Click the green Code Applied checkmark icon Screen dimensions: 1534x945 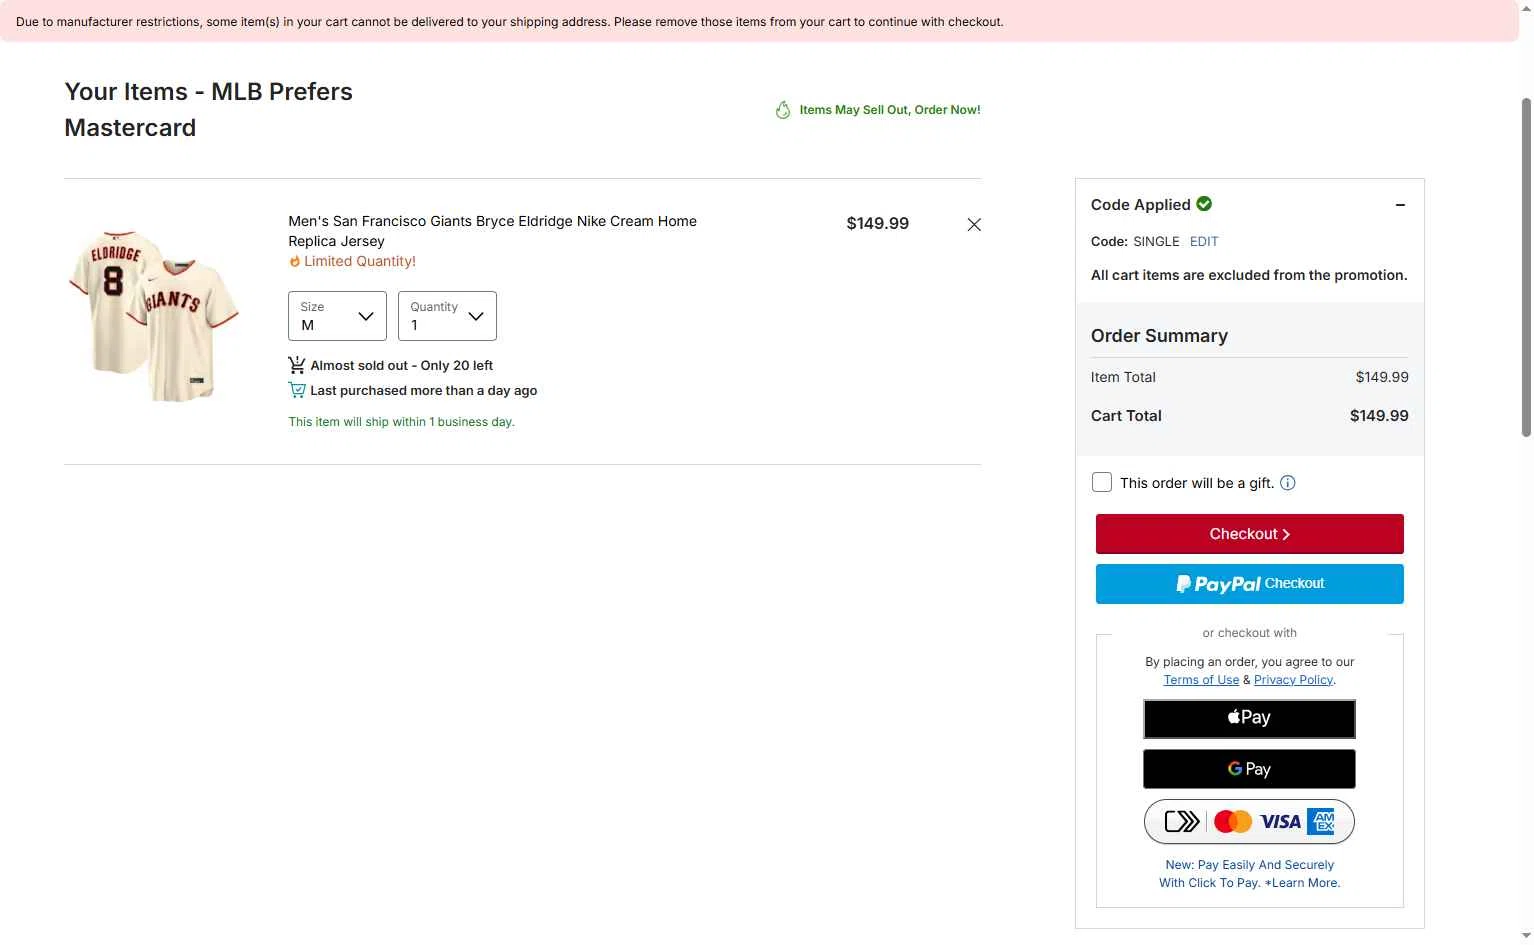(x=1204, y=204)
